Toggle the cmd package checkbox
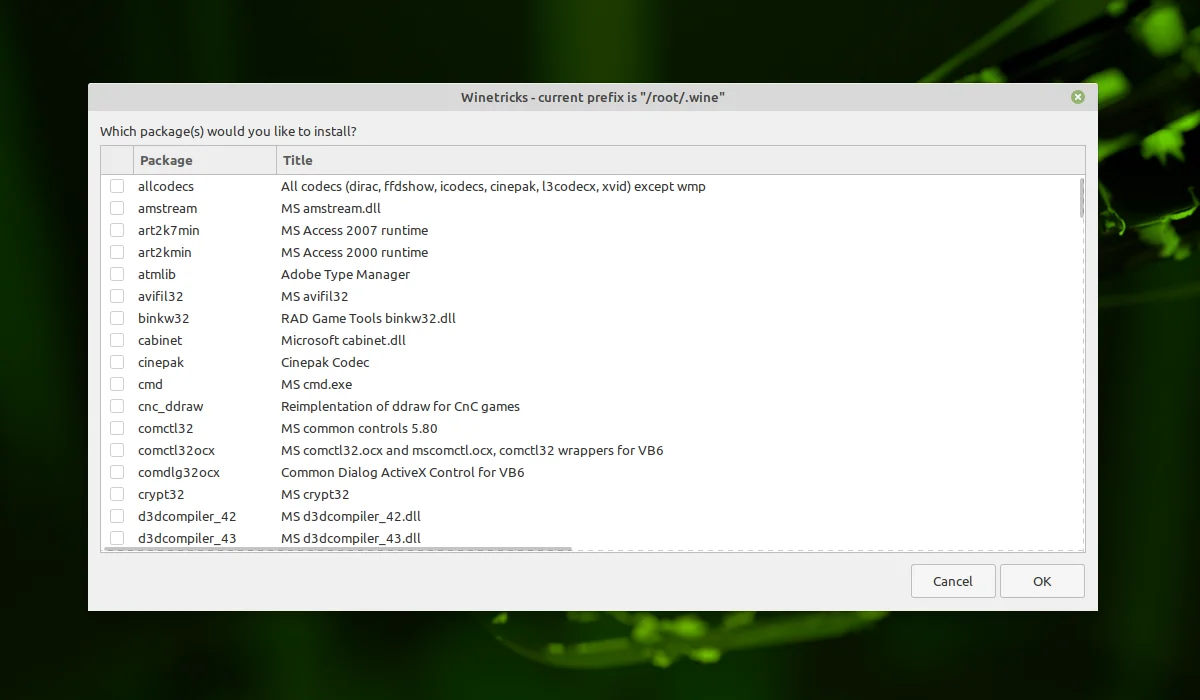1200x700 pixels. [117, 384]
